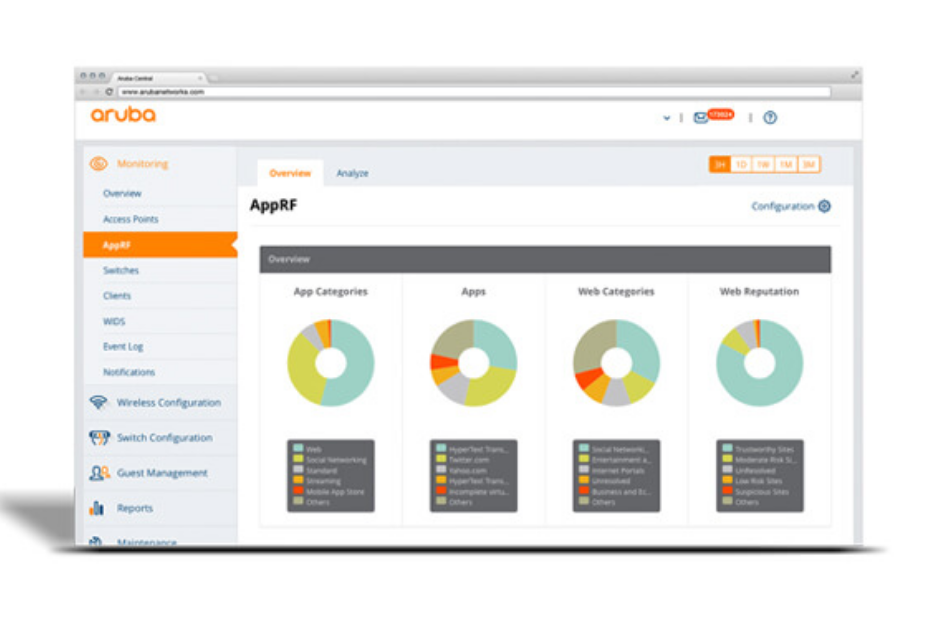The height and width of the screenshot is (628, 948).
Task: Open Notifications in the sidebar
Action: (x=129, y=372)
